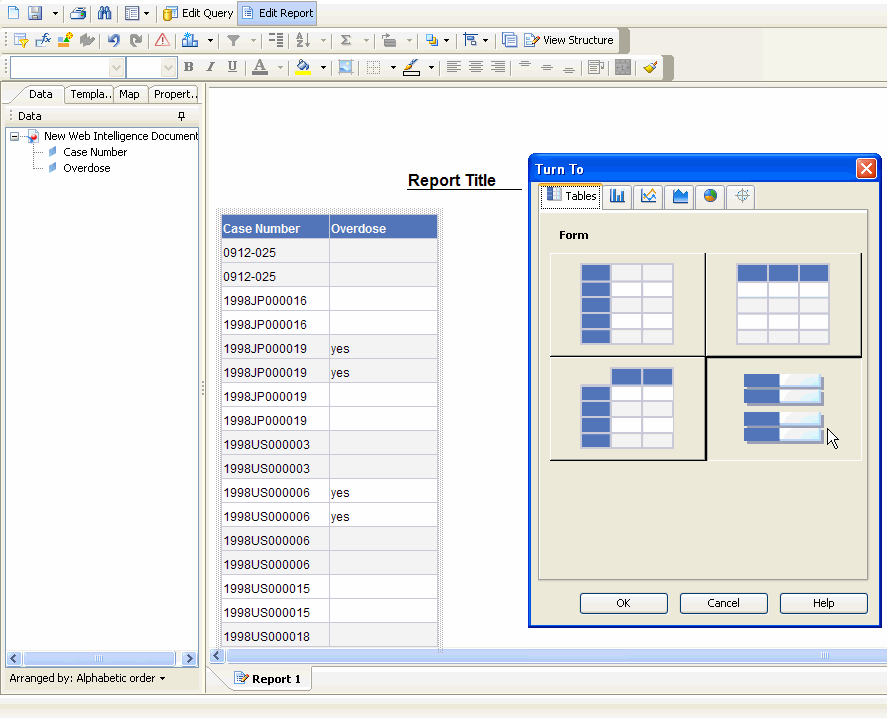Viewport: 887px width, 718px height.
Task: Open the font name combo box
Action: tap(67, 68)
